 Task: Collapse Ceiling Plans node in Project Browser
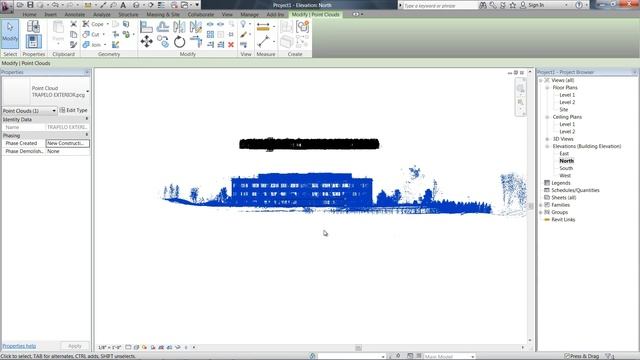547,117
